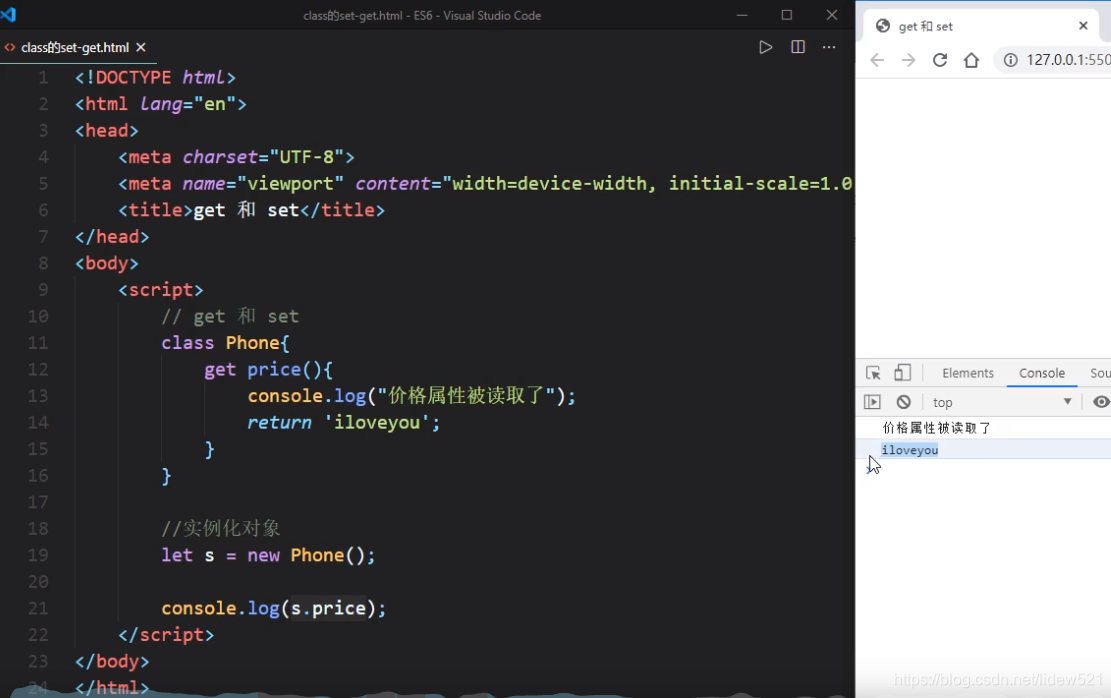Image resolution: width=1111 pixels, height=698 pixels.
Task: Close the Visual Studio Code window
Action: [832, 15]
